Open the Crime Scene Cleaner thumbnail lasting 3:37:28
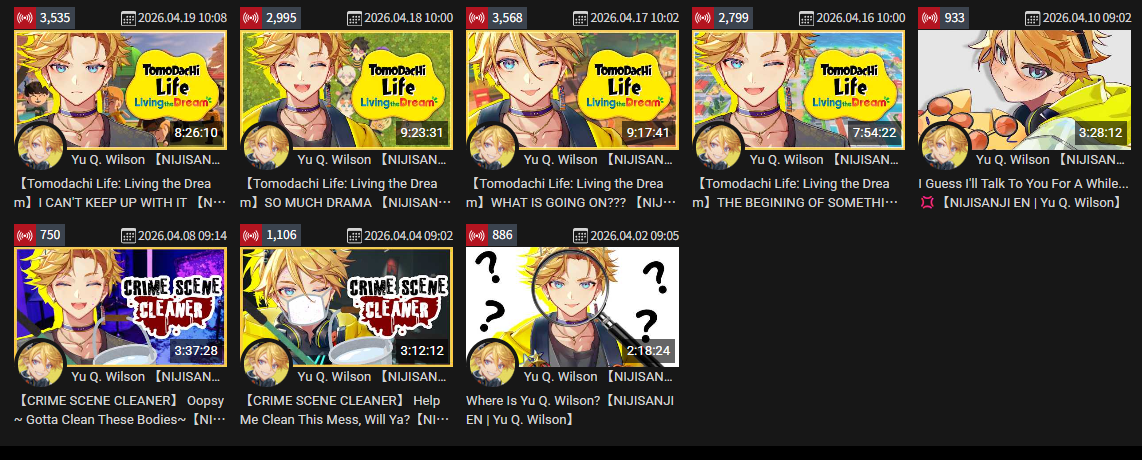The height and width of the screenshot is (460, 1142). pyautogui.click(x=121, y=306)
